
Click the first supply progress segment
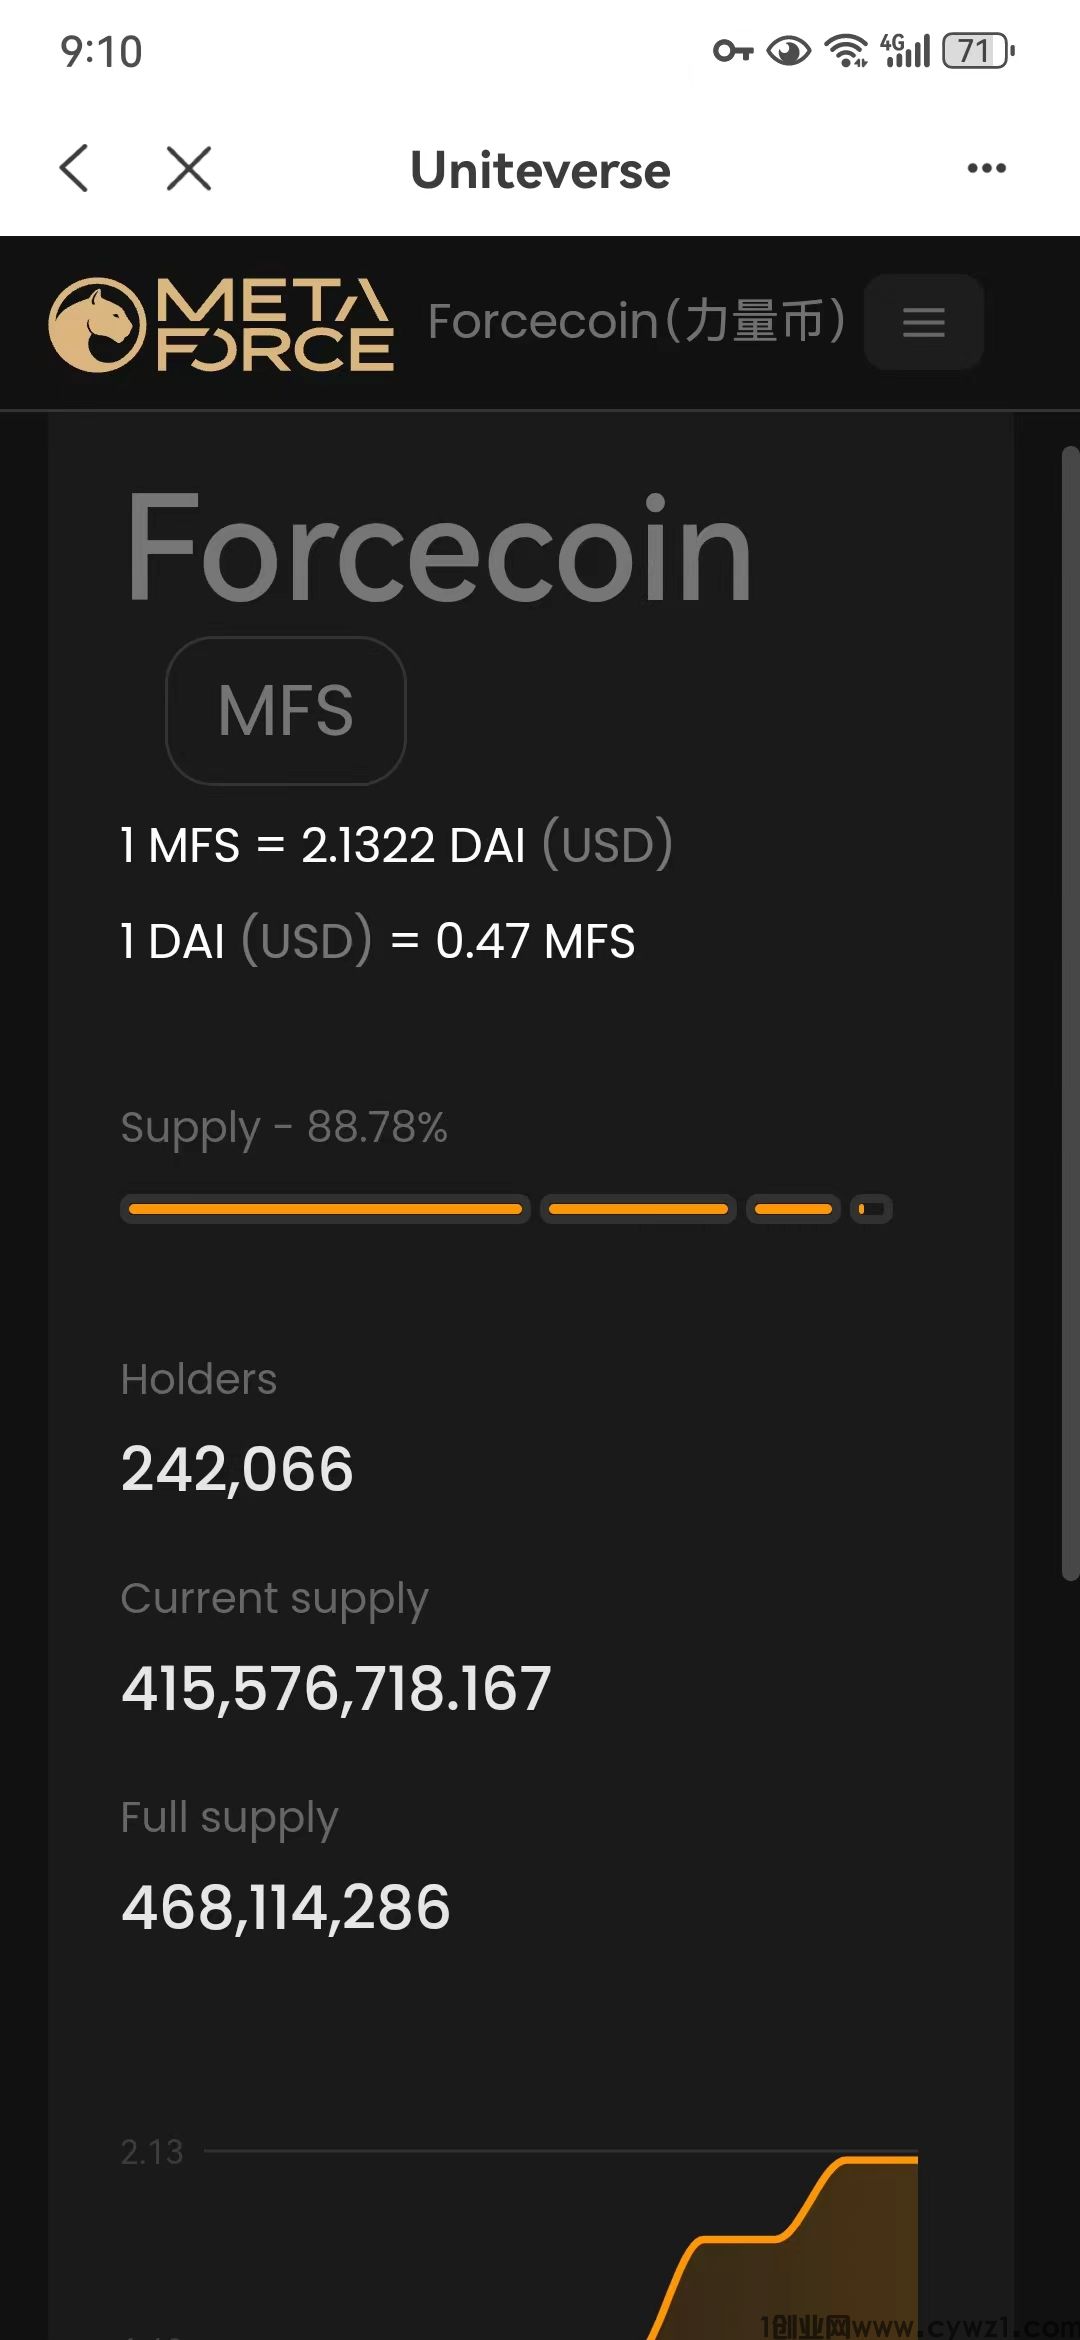(325, 1209)
